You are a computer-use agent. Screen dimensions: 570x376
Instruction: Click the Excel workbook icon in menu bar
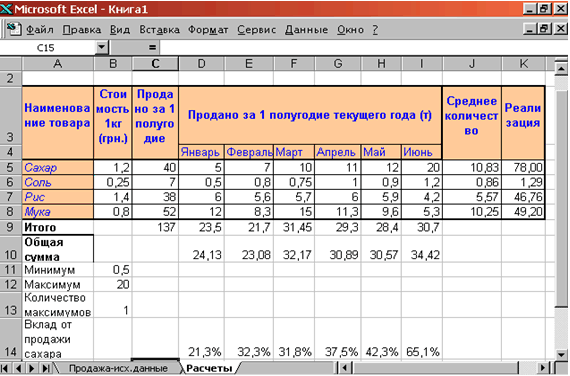[14, 29]
